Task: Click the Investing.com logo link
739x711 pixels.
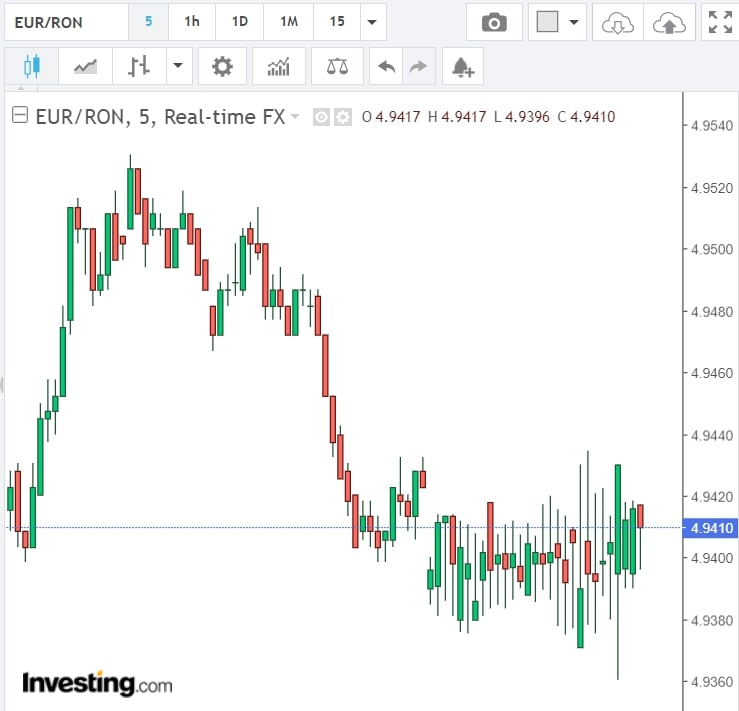Action: 97,684
